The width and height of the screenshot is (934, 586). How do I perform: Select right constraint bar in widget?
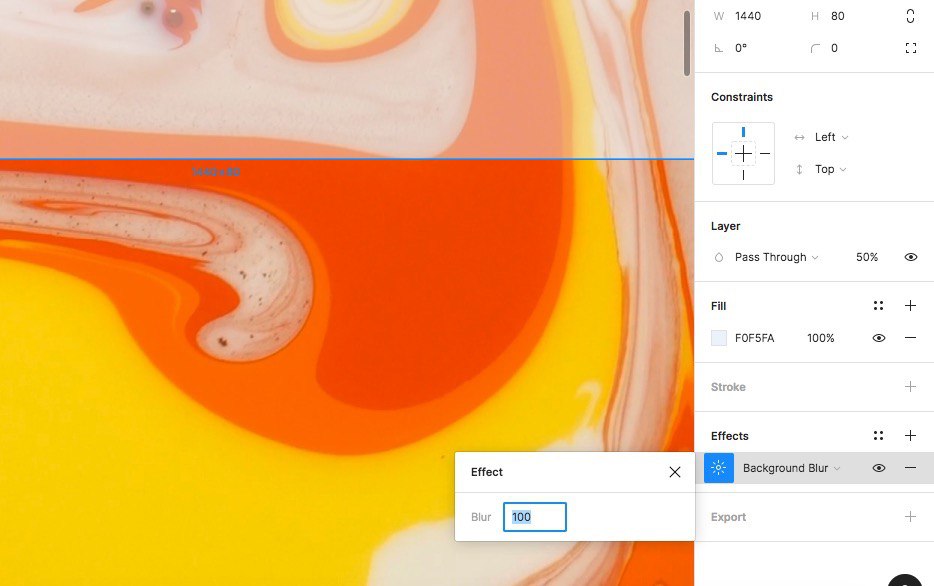tap(765, 154)
